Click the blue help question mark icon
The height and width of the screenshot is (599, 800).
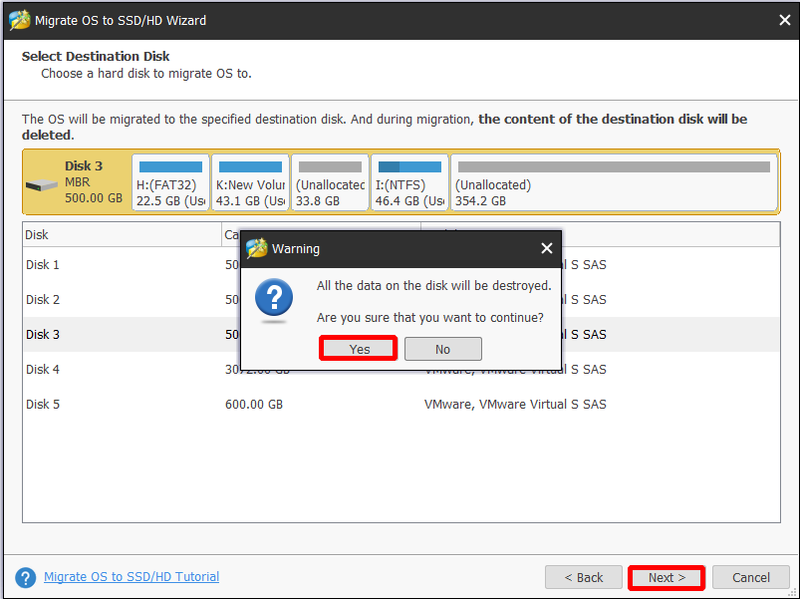tap(26, 578)
